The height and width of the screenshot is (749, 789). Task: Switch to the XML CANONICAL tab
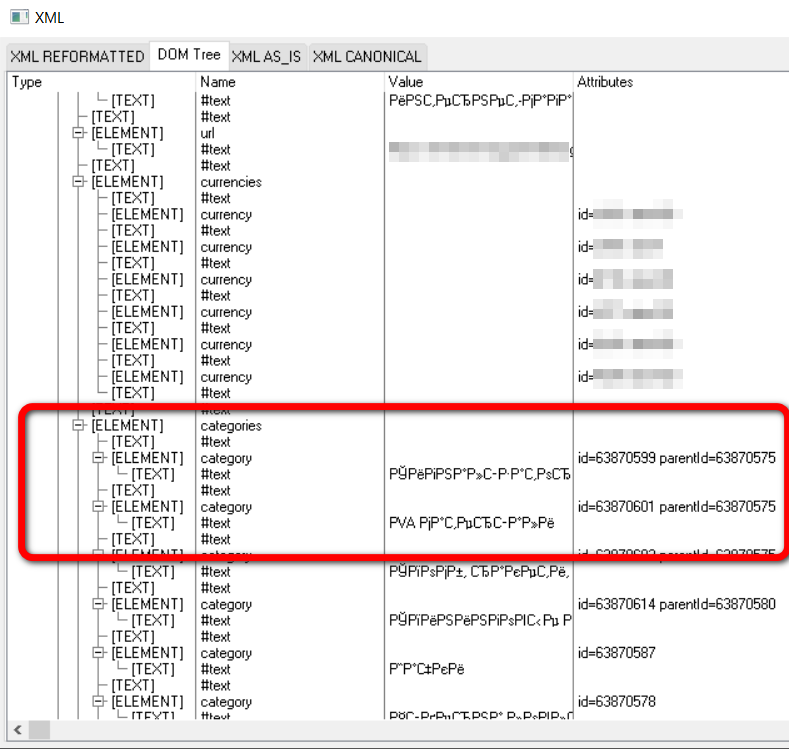click(x=367, y=57)
